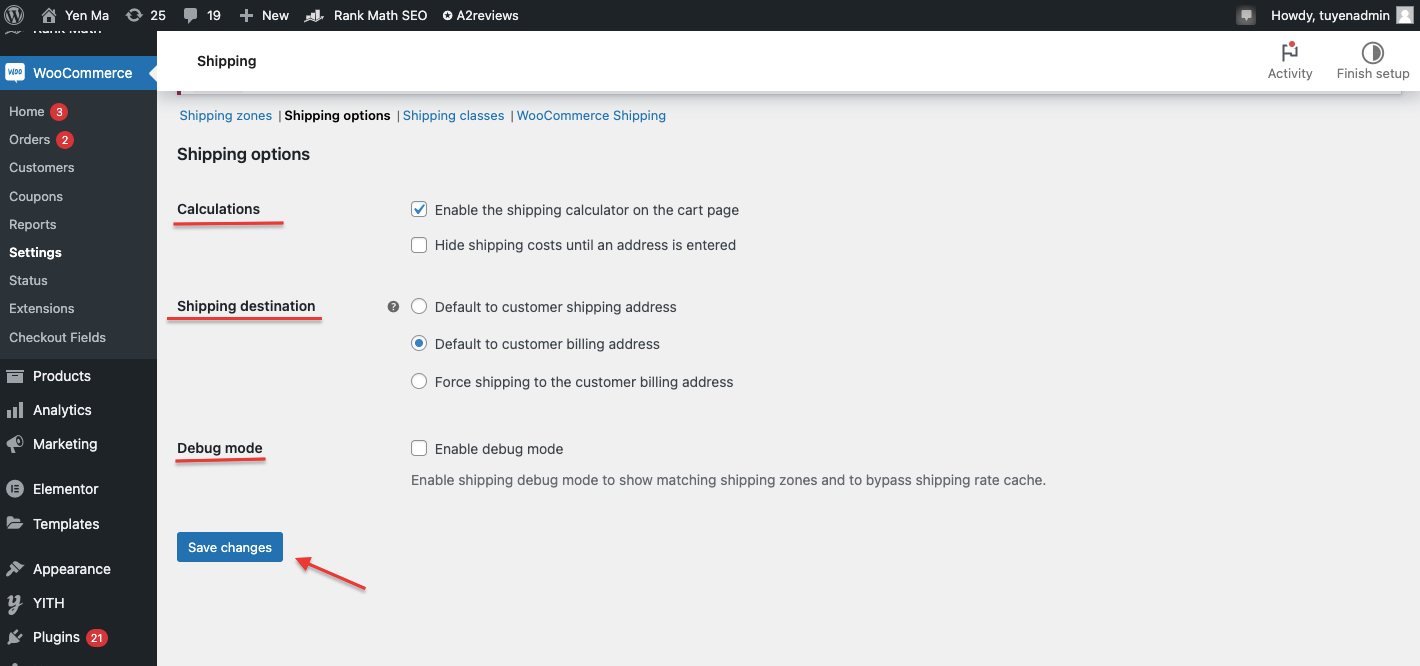Check Hide shipping costs until address entered
The width and height of the screenshot is (1420, 666).
(x=419, y=245)
